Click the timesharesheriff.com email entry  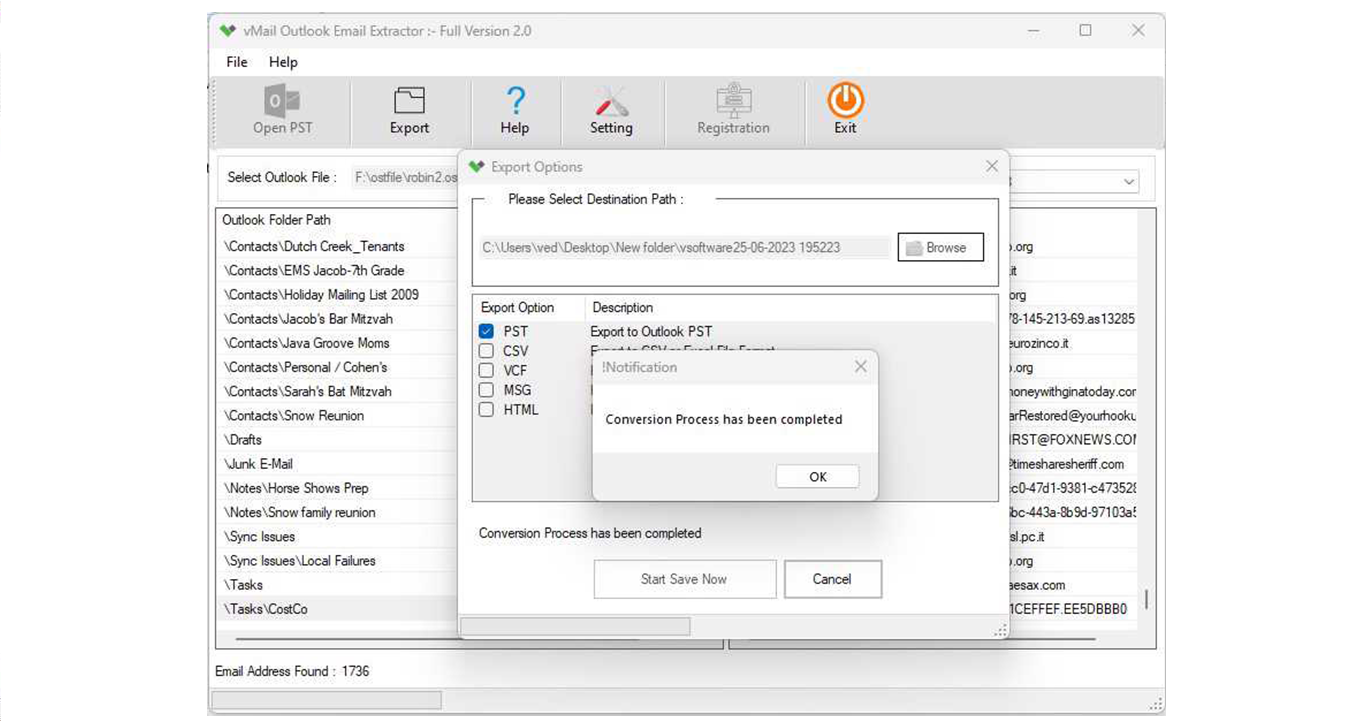(1067, 464)
